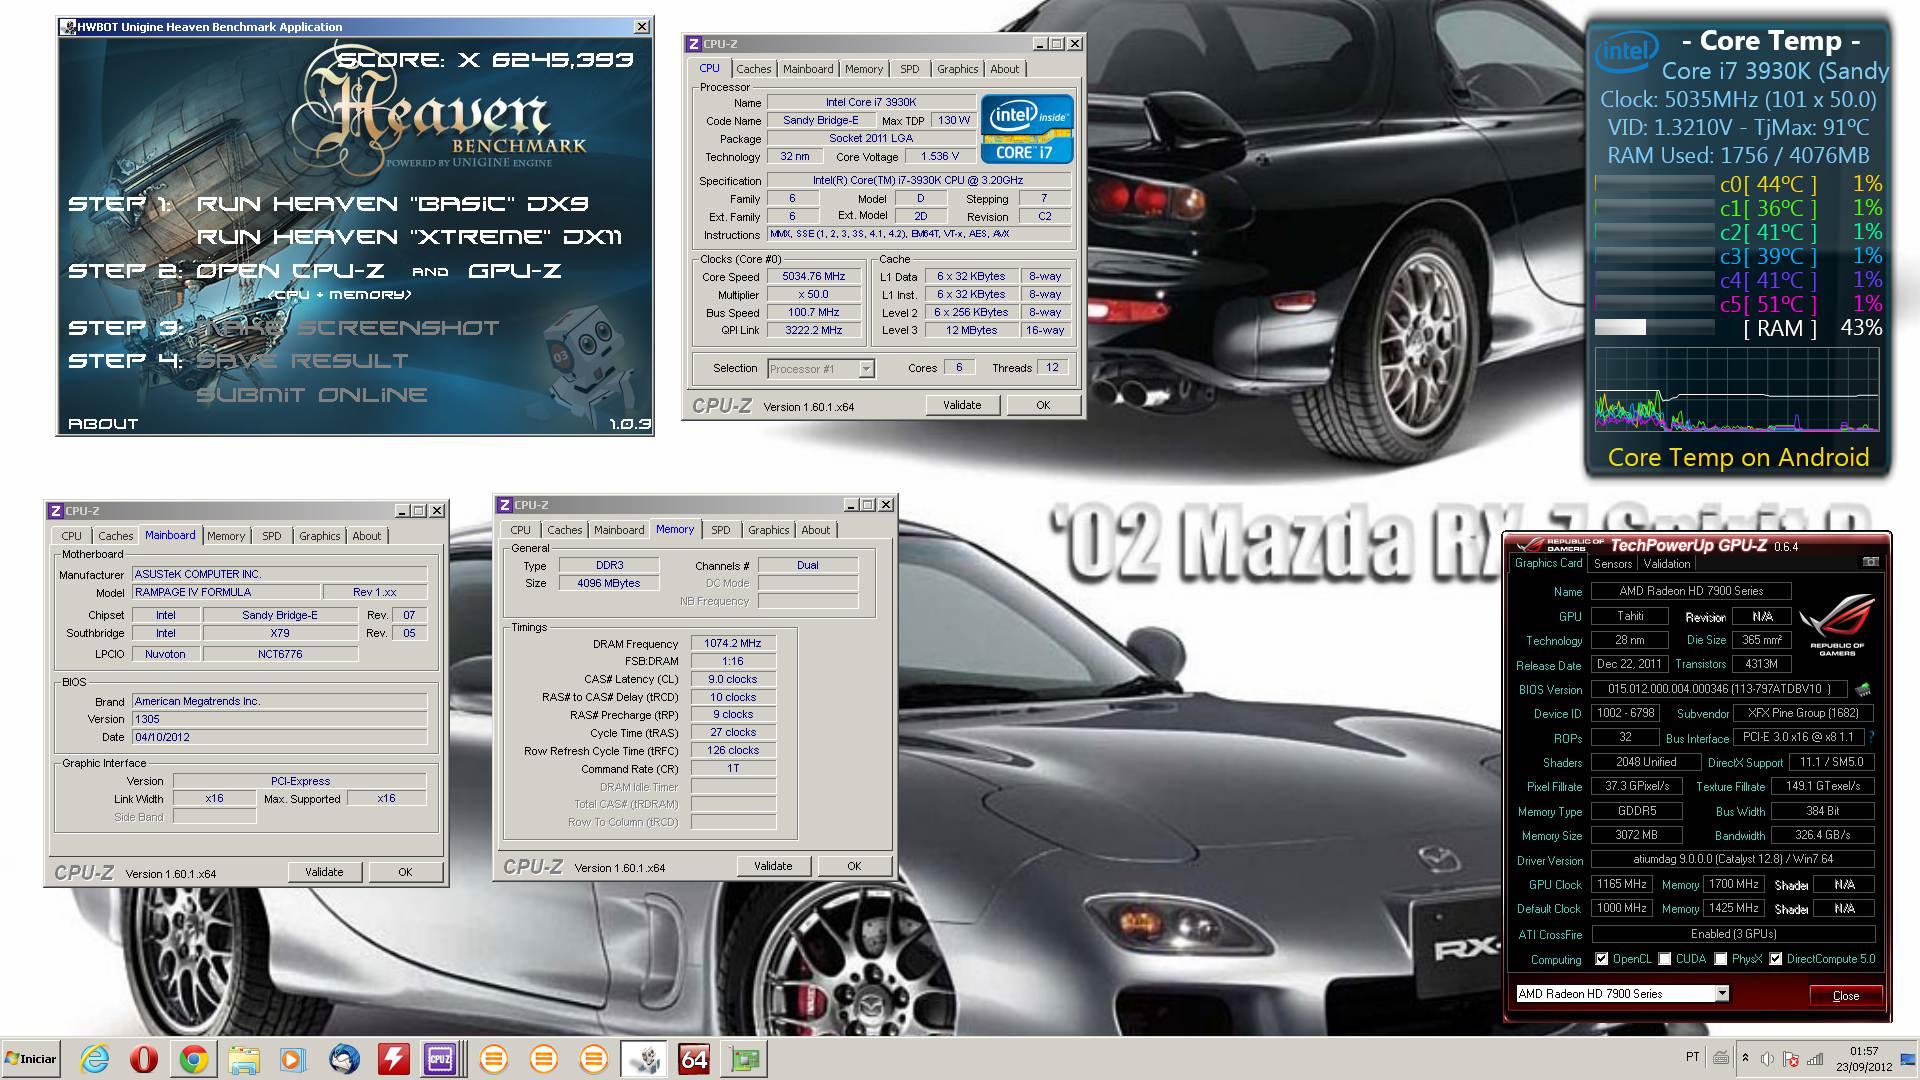
Task: Open the network signal tray icon
Action: (x=1815, y=1059)
